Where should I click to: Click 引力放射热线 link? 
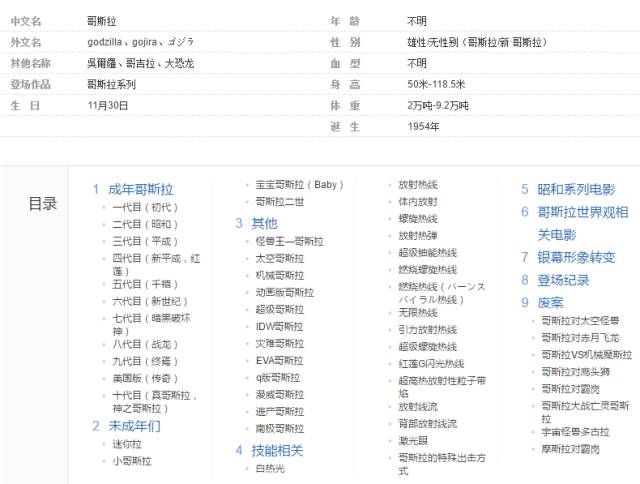coord(428,330)
